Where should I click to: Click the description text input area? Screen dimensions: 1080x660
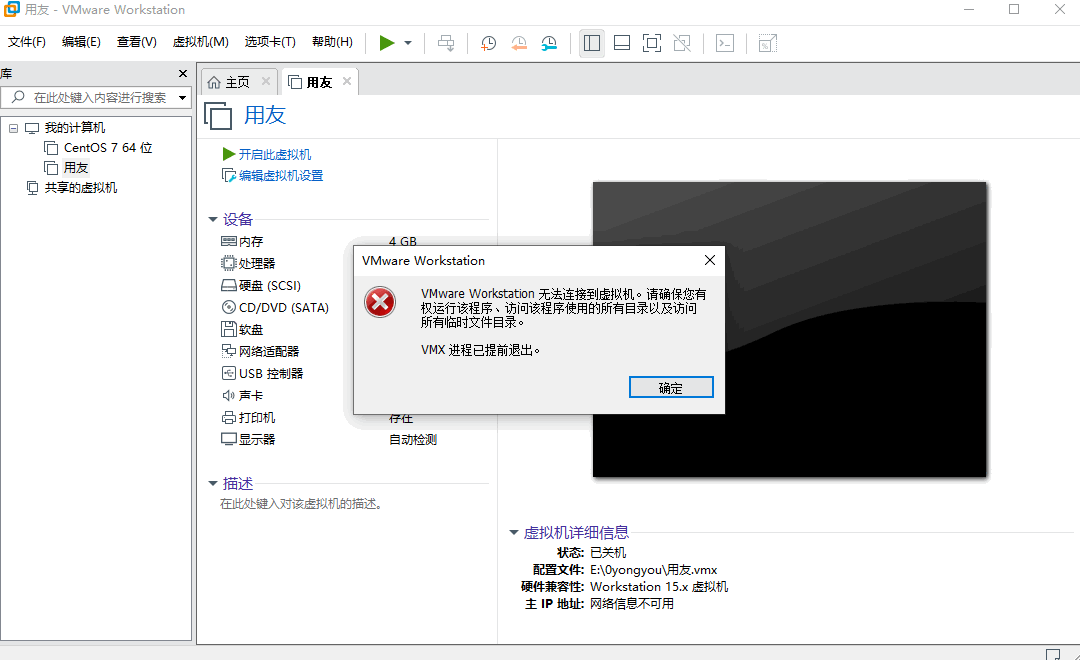click(x=301, y=504)
